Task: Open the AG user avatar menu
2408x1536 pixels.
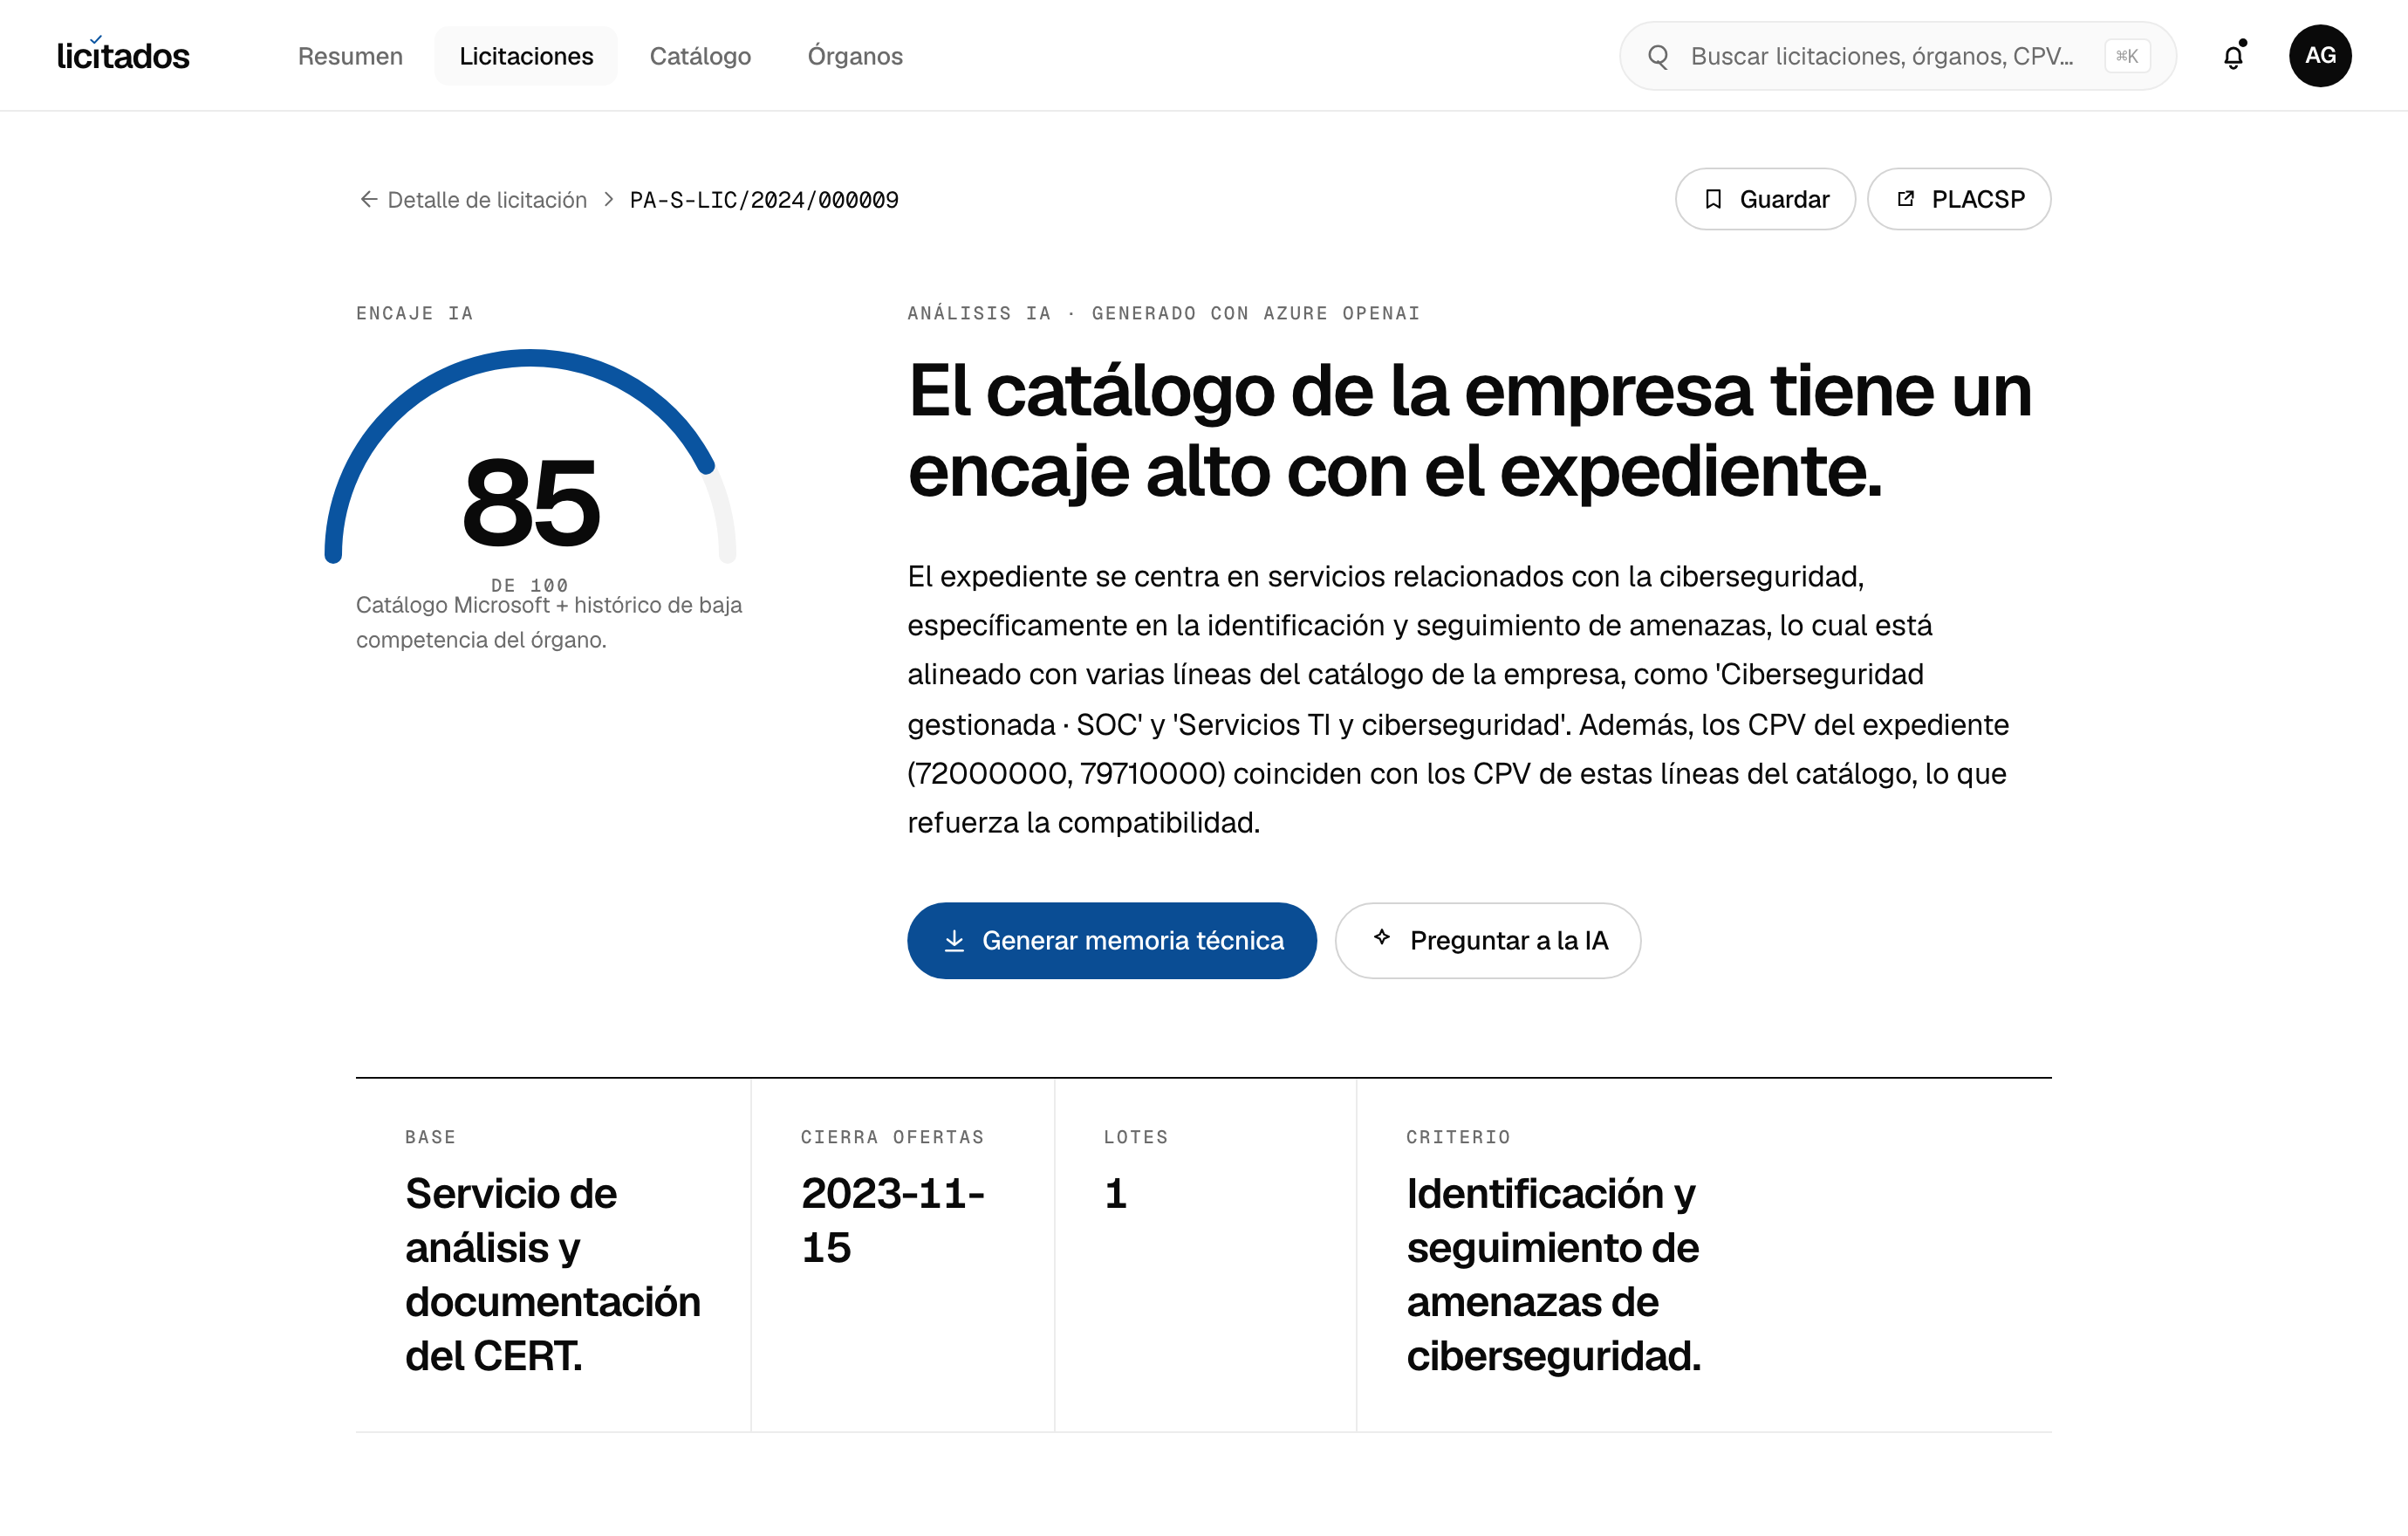Action: [2320, 56]
